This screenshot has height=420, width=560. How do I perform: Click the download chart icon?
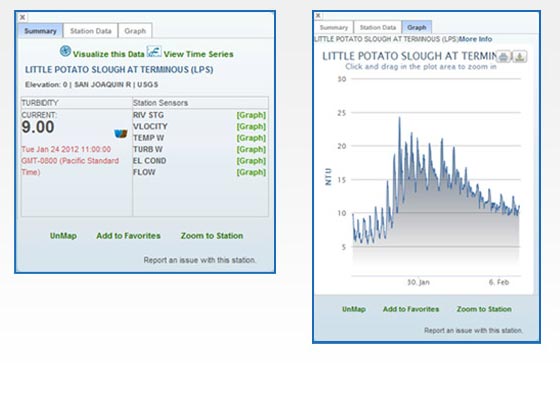[x=520, y=56]
